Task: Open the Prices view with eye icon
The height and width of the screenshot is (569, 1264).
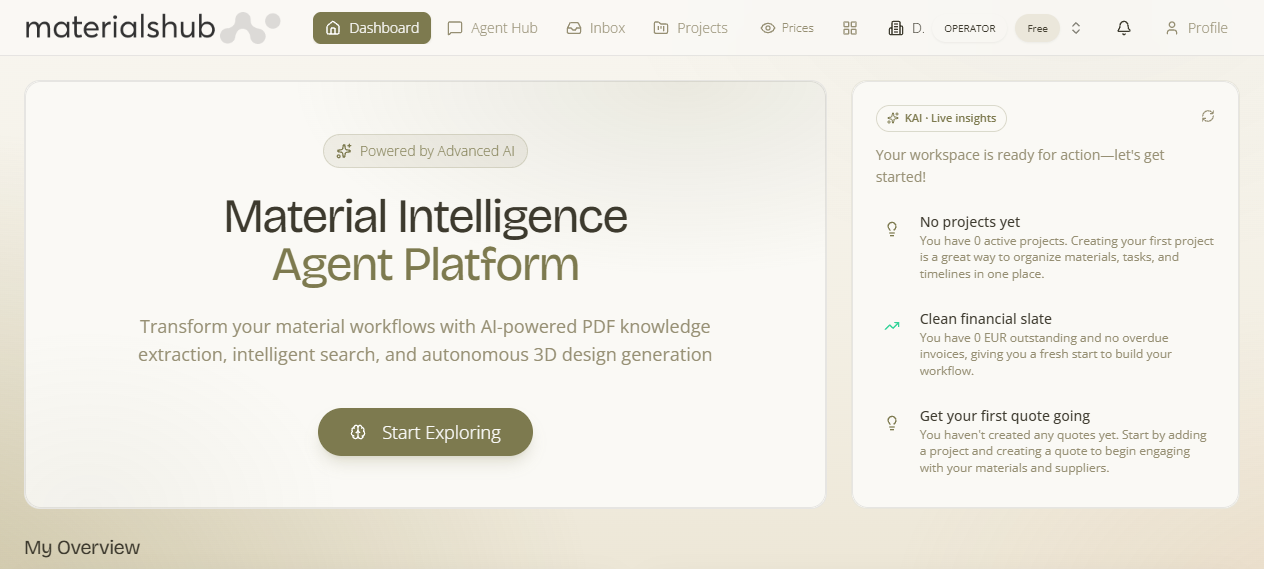Action: 787,28
